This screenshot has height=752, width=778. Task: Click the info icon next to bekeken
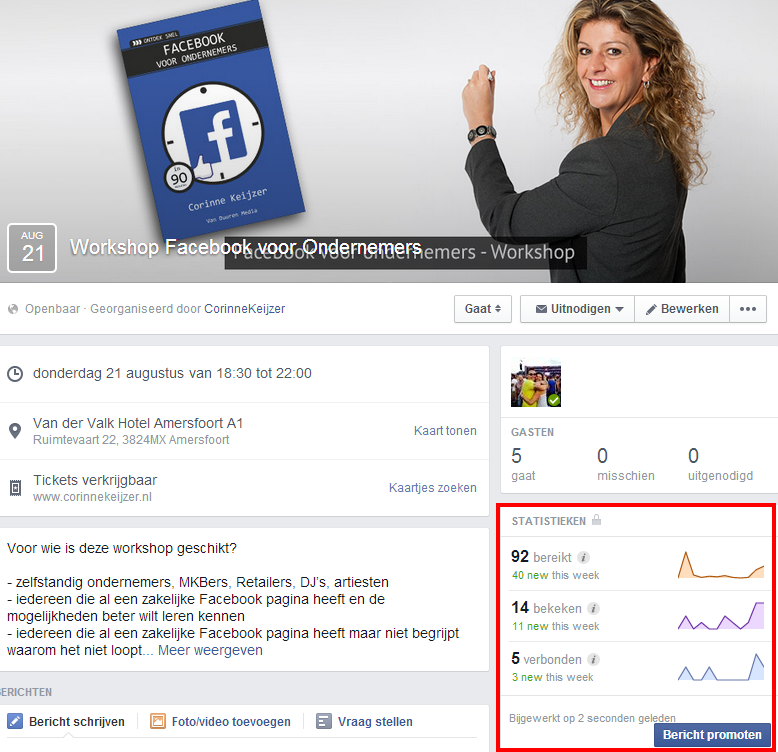click(x=593, y=608)
